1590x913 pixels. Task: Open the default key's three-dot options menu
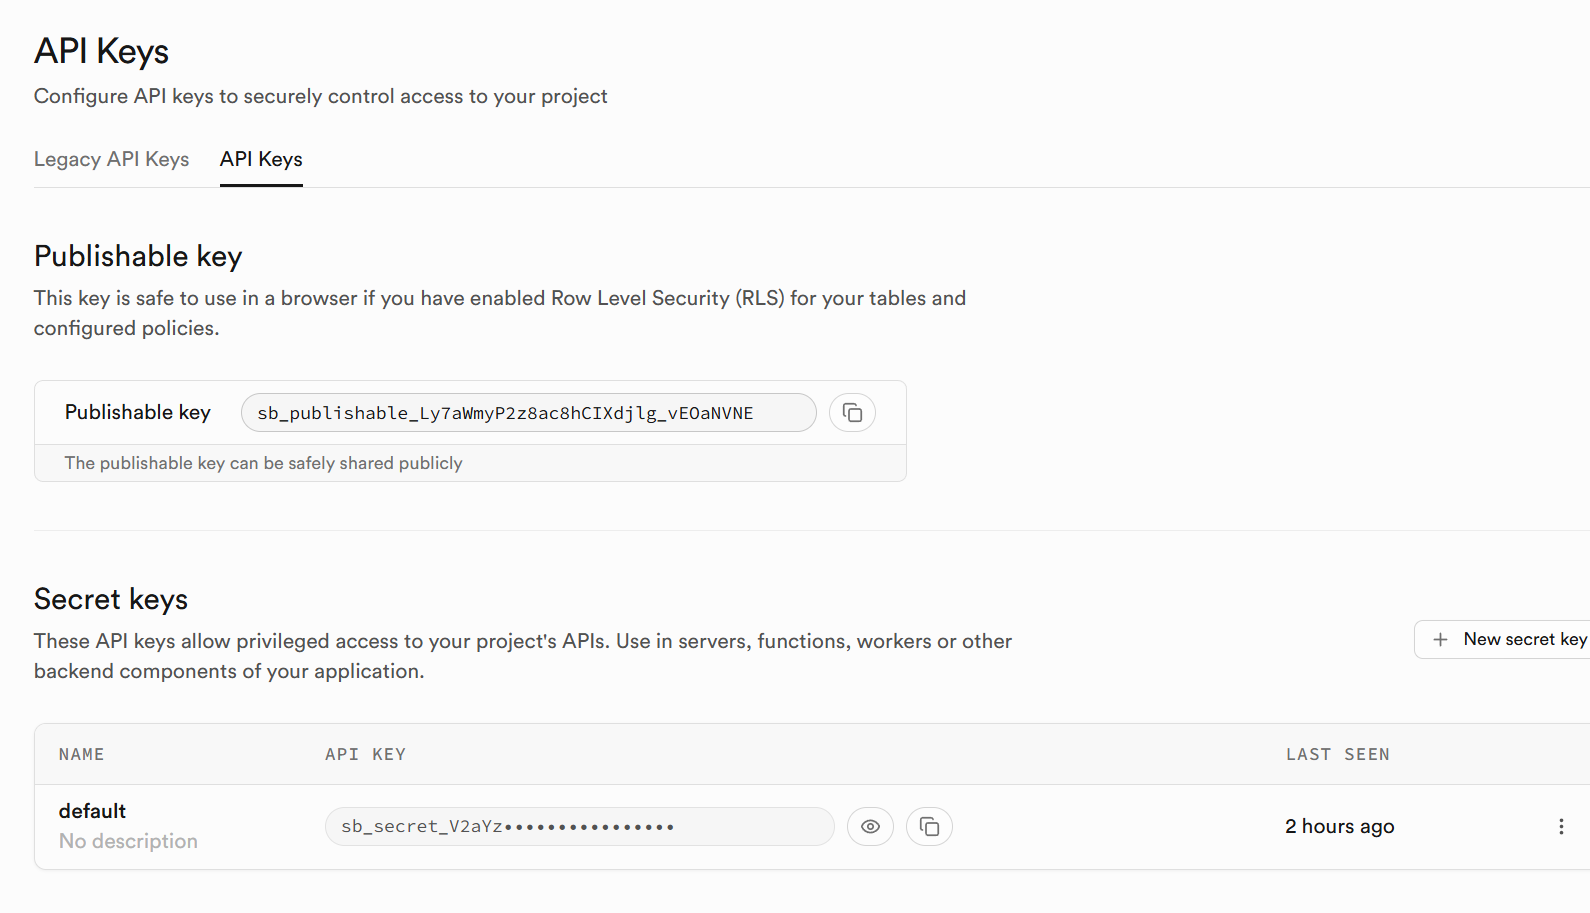click(x=1560, y=827)
